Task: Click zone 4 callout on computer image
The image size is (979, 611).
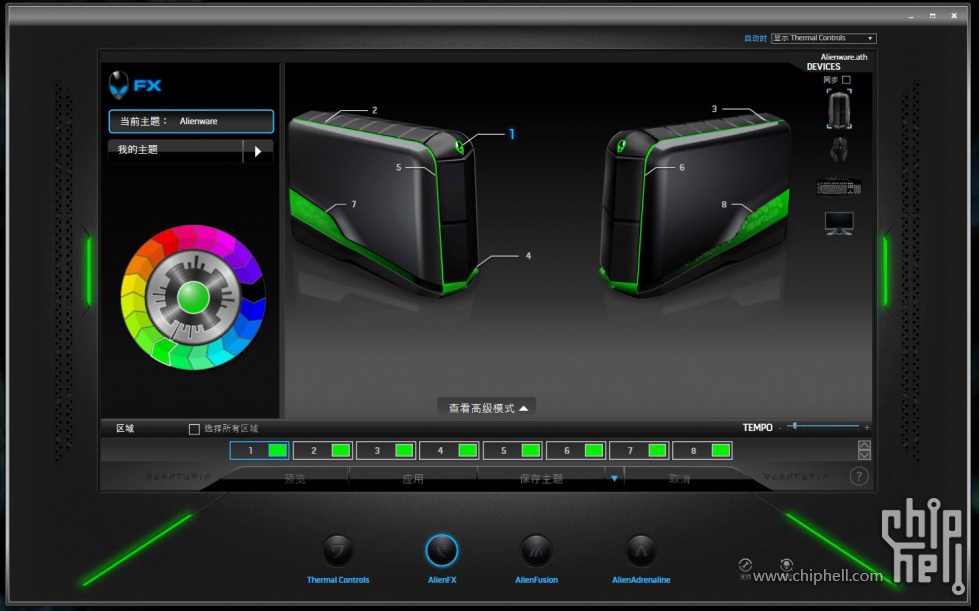Action: coord(528,256)
